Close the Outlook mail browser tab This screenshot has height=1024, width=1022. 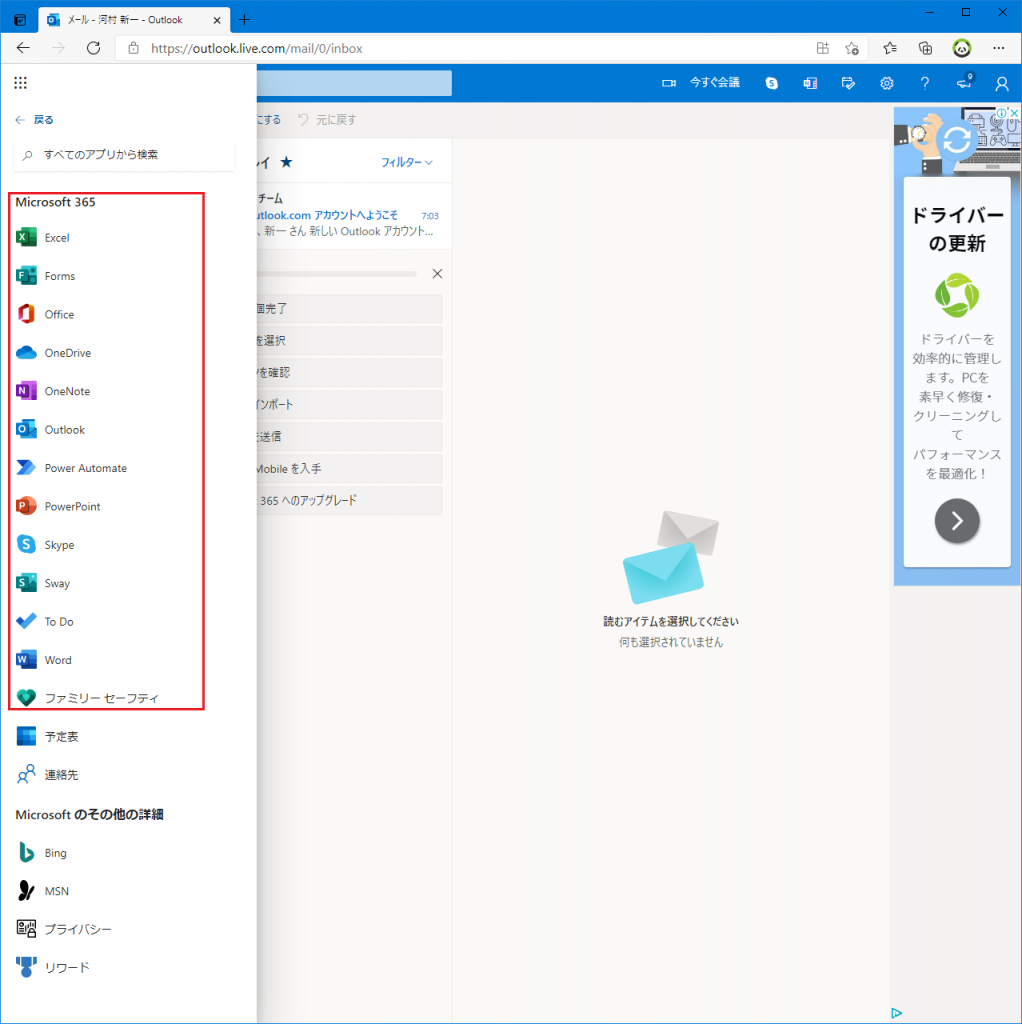(217, 20)
